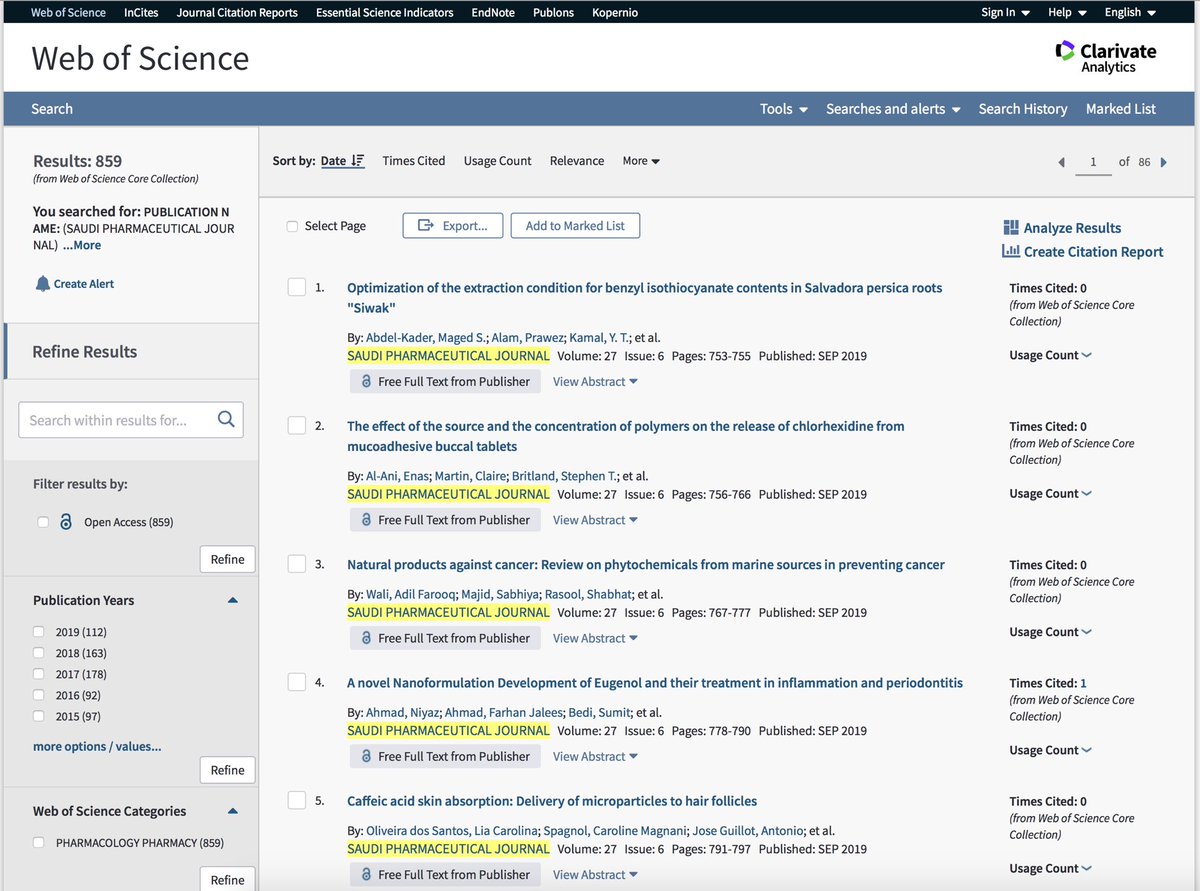
Task: Open the English language dropdown
Action: coord(1130,12)
